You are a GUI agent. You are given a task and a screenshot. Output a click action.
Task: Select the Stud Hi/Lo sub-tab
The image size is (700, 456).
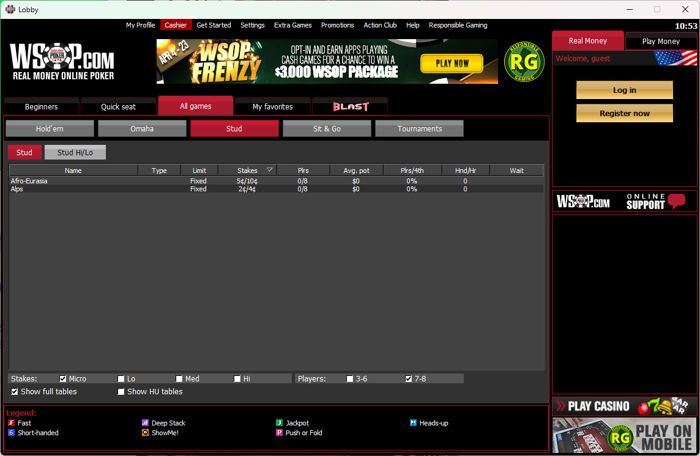[x=75, y=152]
